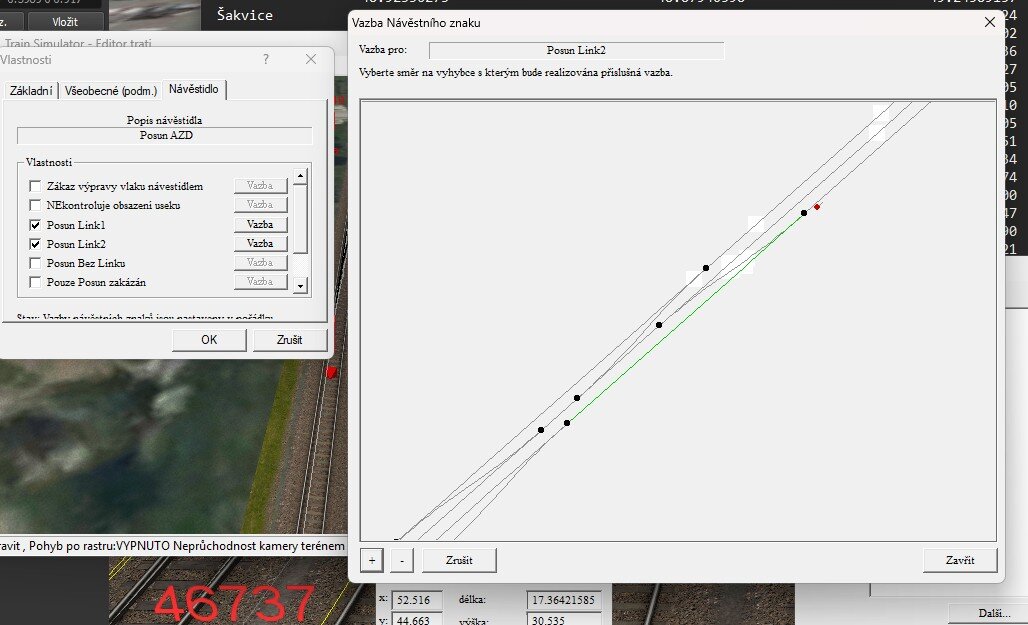Click the Šakvice label in the editor
Viewport: 1028px width, 625px height.
click(245, 15)
